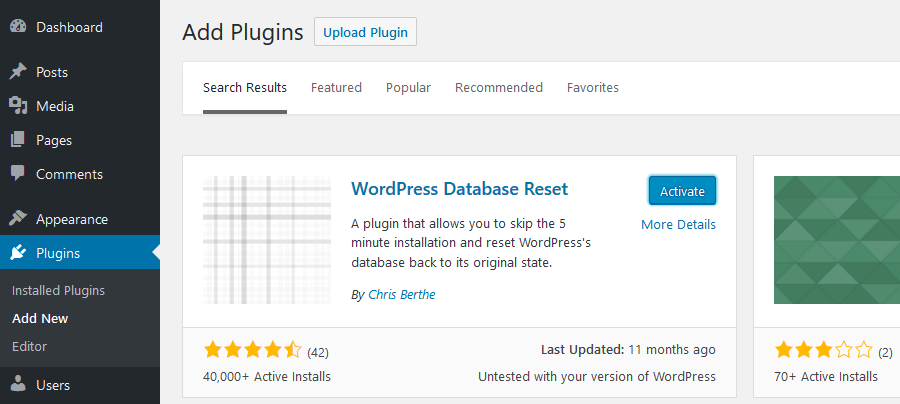
Task: Click the Comments speech bubble icon
Action: click(18, 174)
